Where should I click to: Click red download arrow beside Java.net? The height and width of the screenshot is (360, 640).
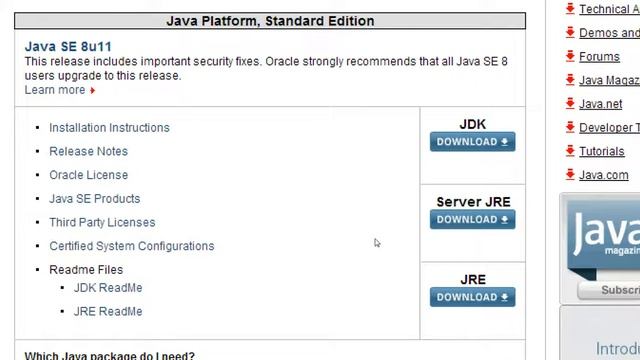570,103
